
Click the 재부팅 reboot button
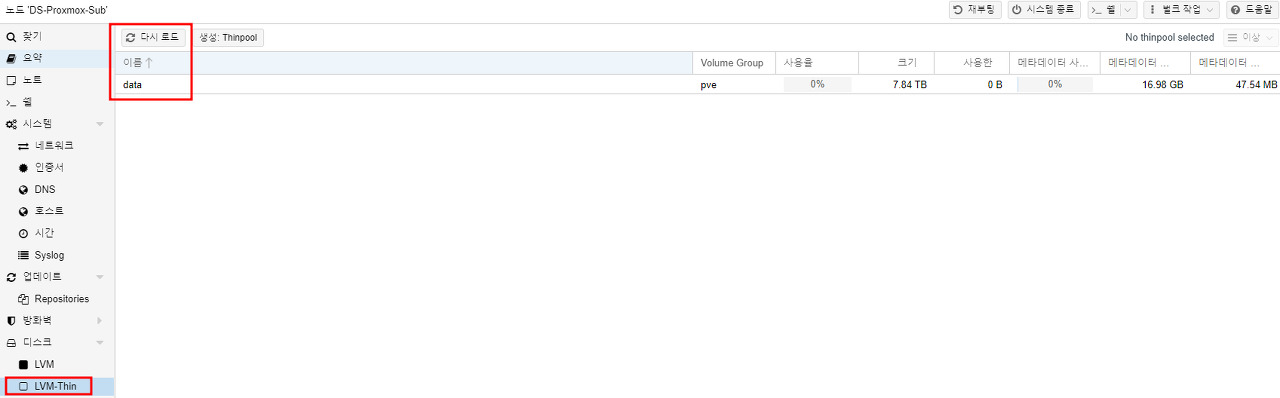point(976,9)
